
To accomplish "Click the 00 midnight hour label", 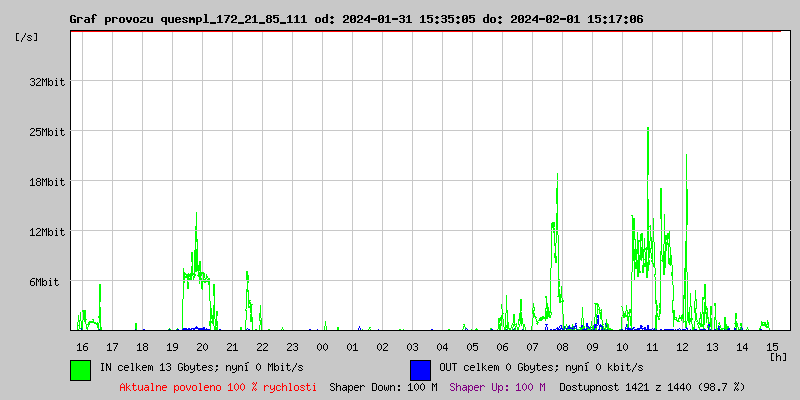I will 322,347.
